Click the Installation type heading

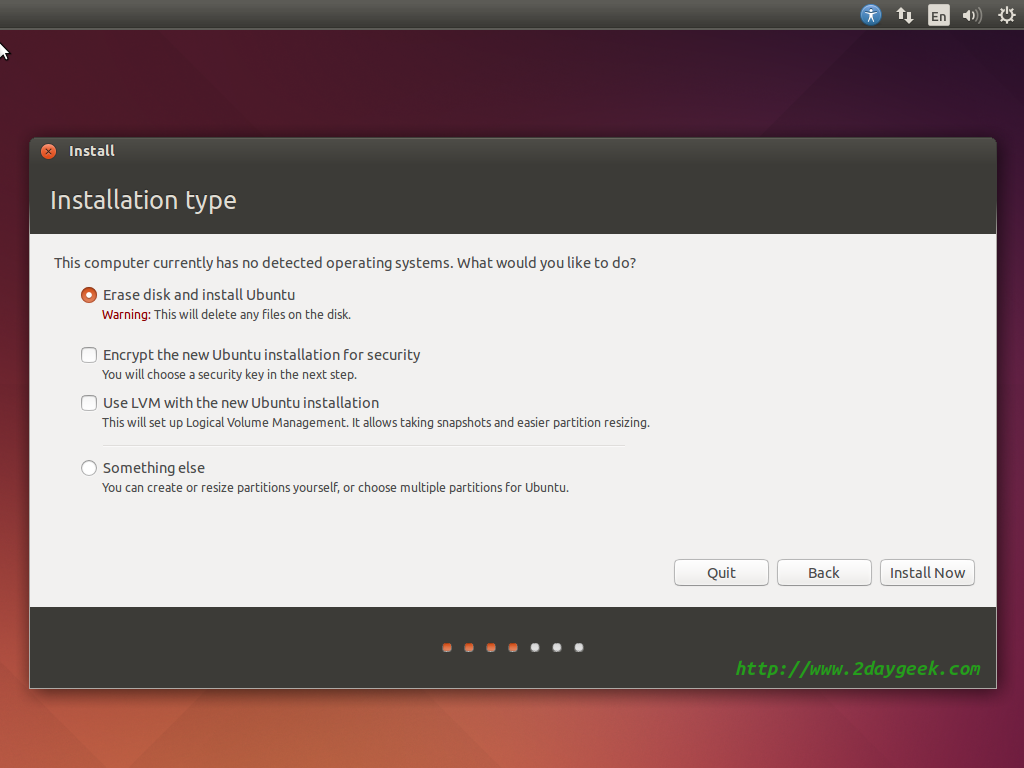click(x=143, y=200)
